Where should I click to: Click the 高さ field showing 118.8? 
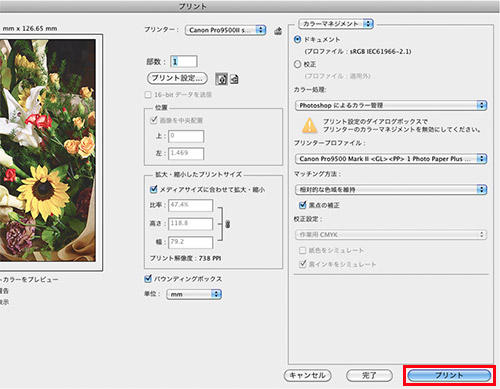(190, 224)
